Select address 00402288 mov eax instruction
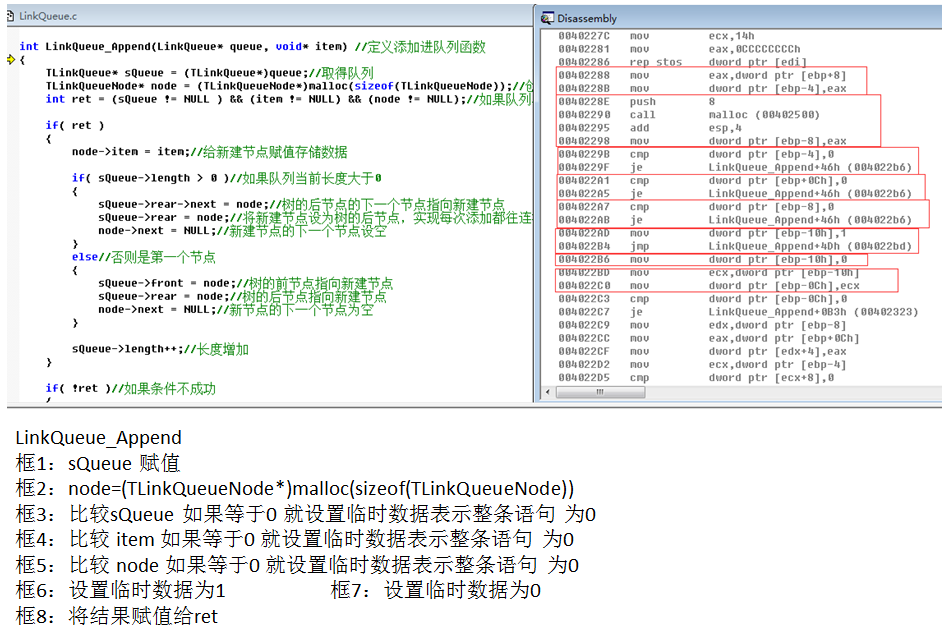Viewport: 950px width, 635px height. point(702,76)
